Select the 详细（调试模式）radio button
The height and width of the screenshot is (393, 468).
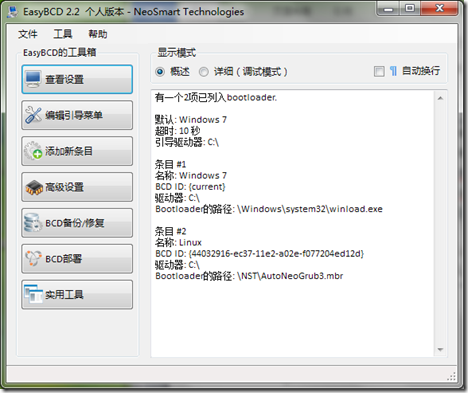click(x=204, y=72)
